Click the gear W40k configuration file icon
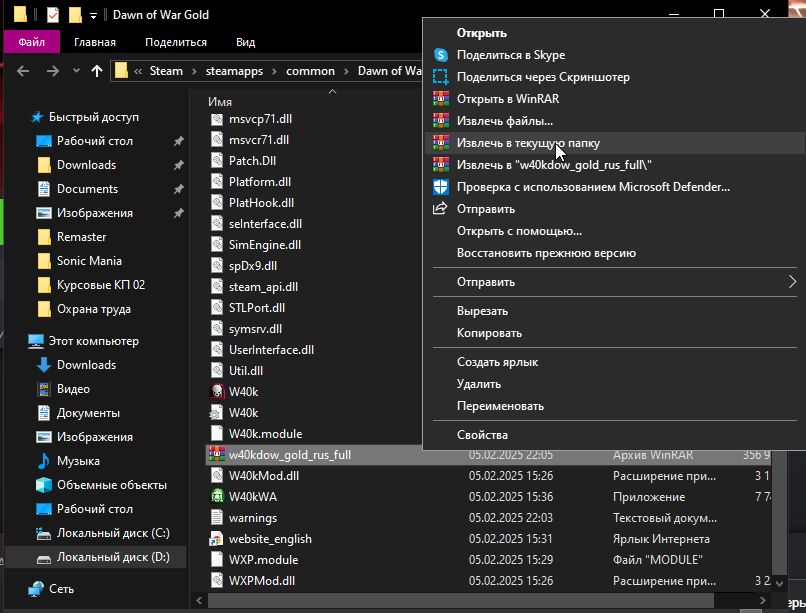 (217, 413)
